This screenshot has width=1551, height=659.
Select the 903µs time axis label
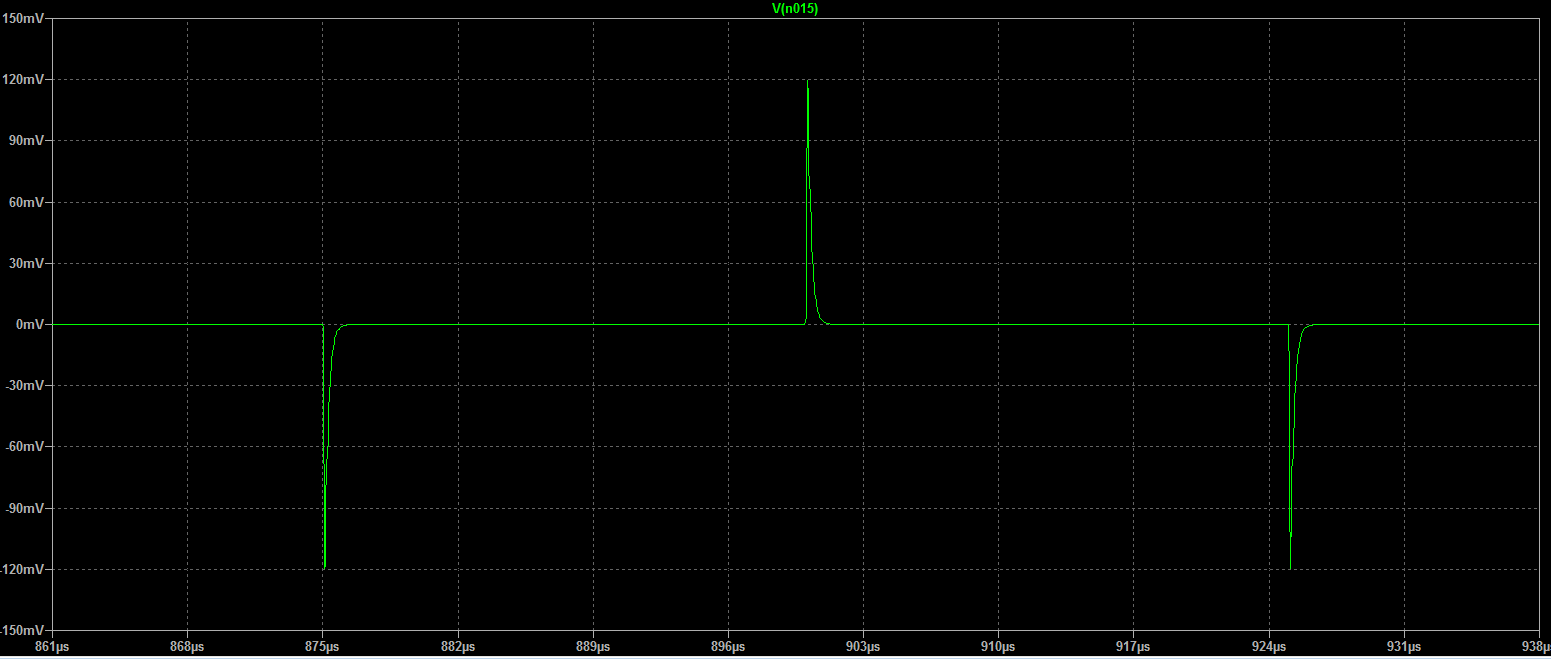coord(863,646)
